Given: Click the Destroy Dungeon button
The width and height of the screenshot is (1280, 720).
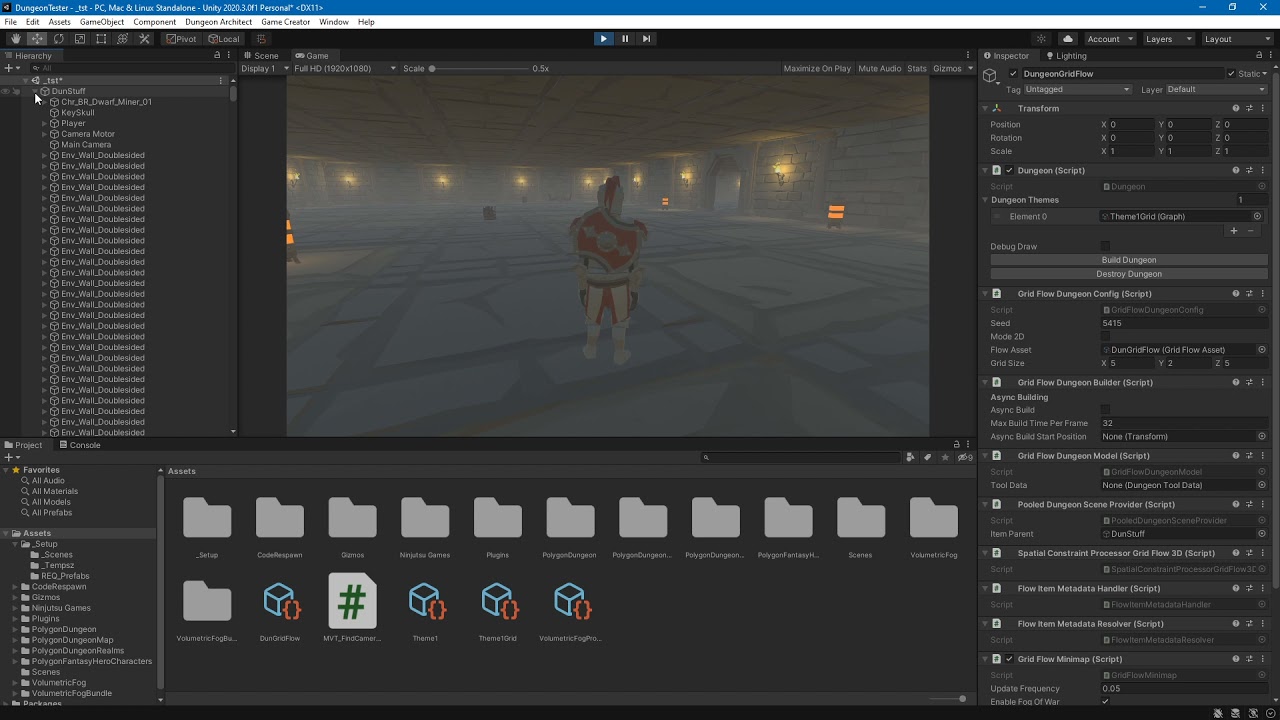Looking at the screenshot, I should pos(1129,274).
